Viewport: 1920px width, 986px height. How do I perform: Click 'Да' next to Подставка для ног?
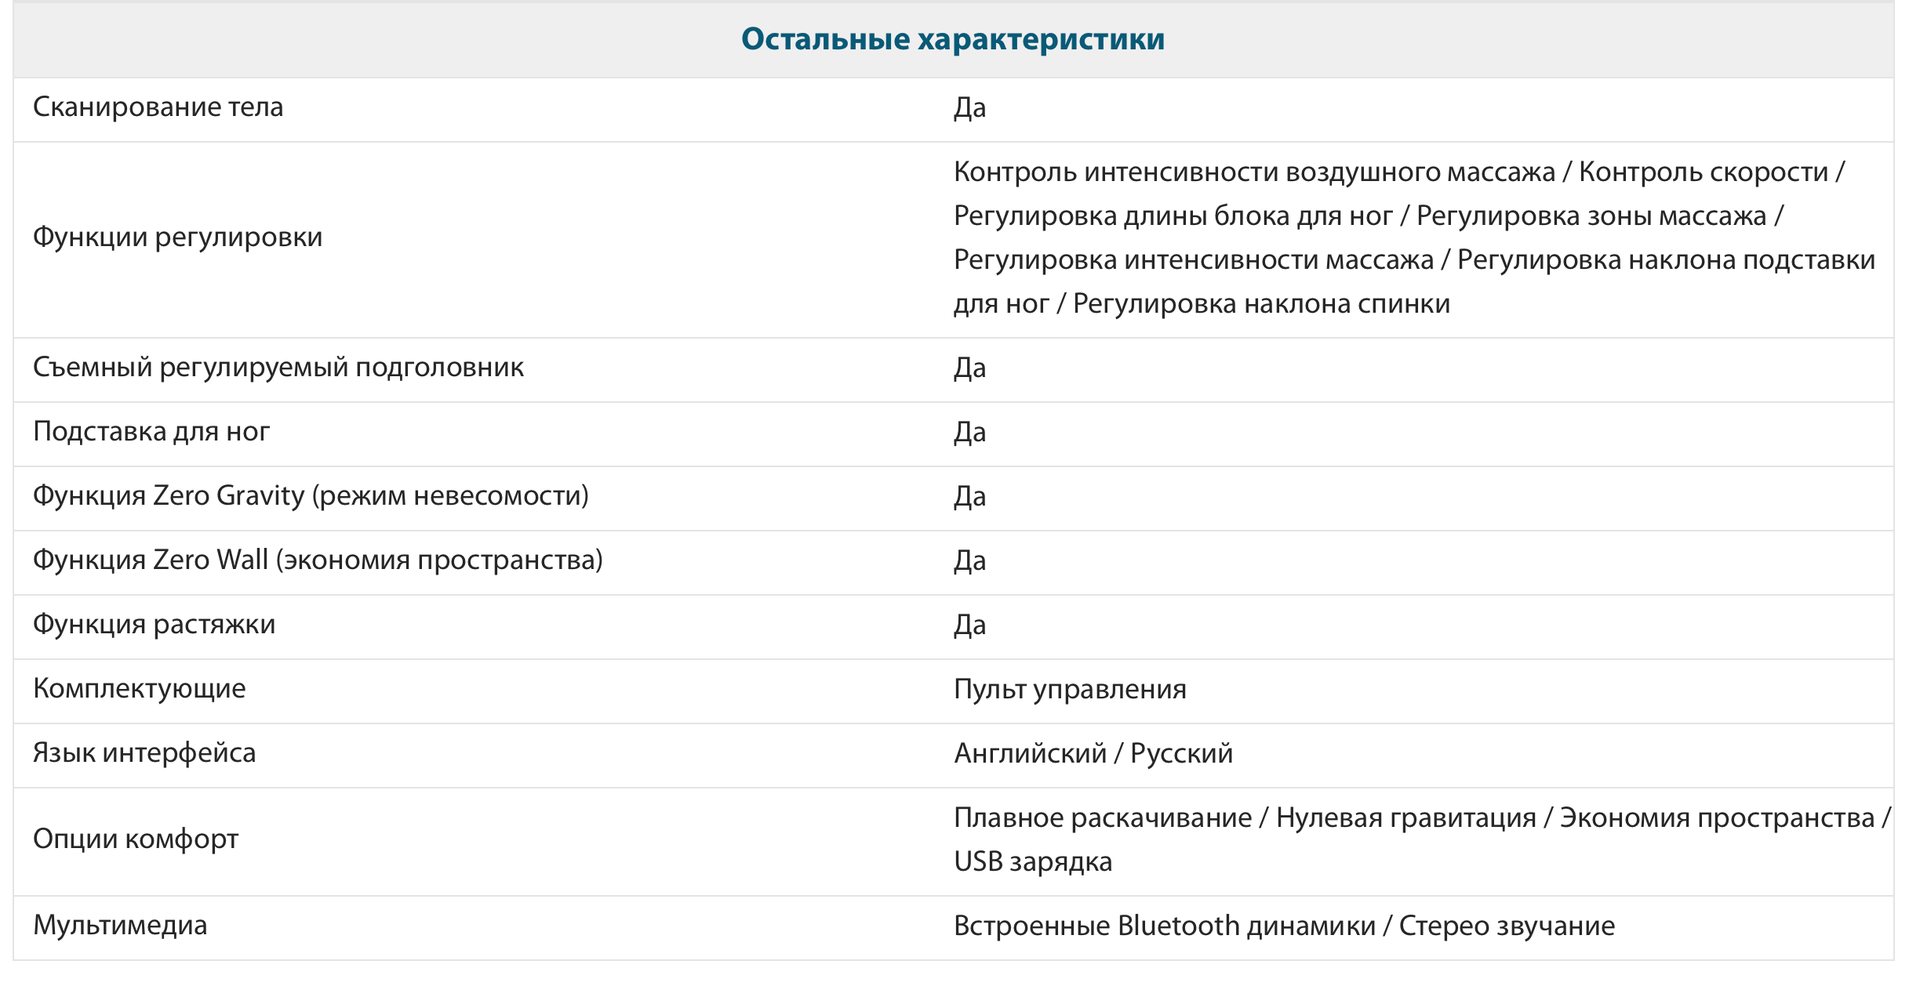coord(969,432)
